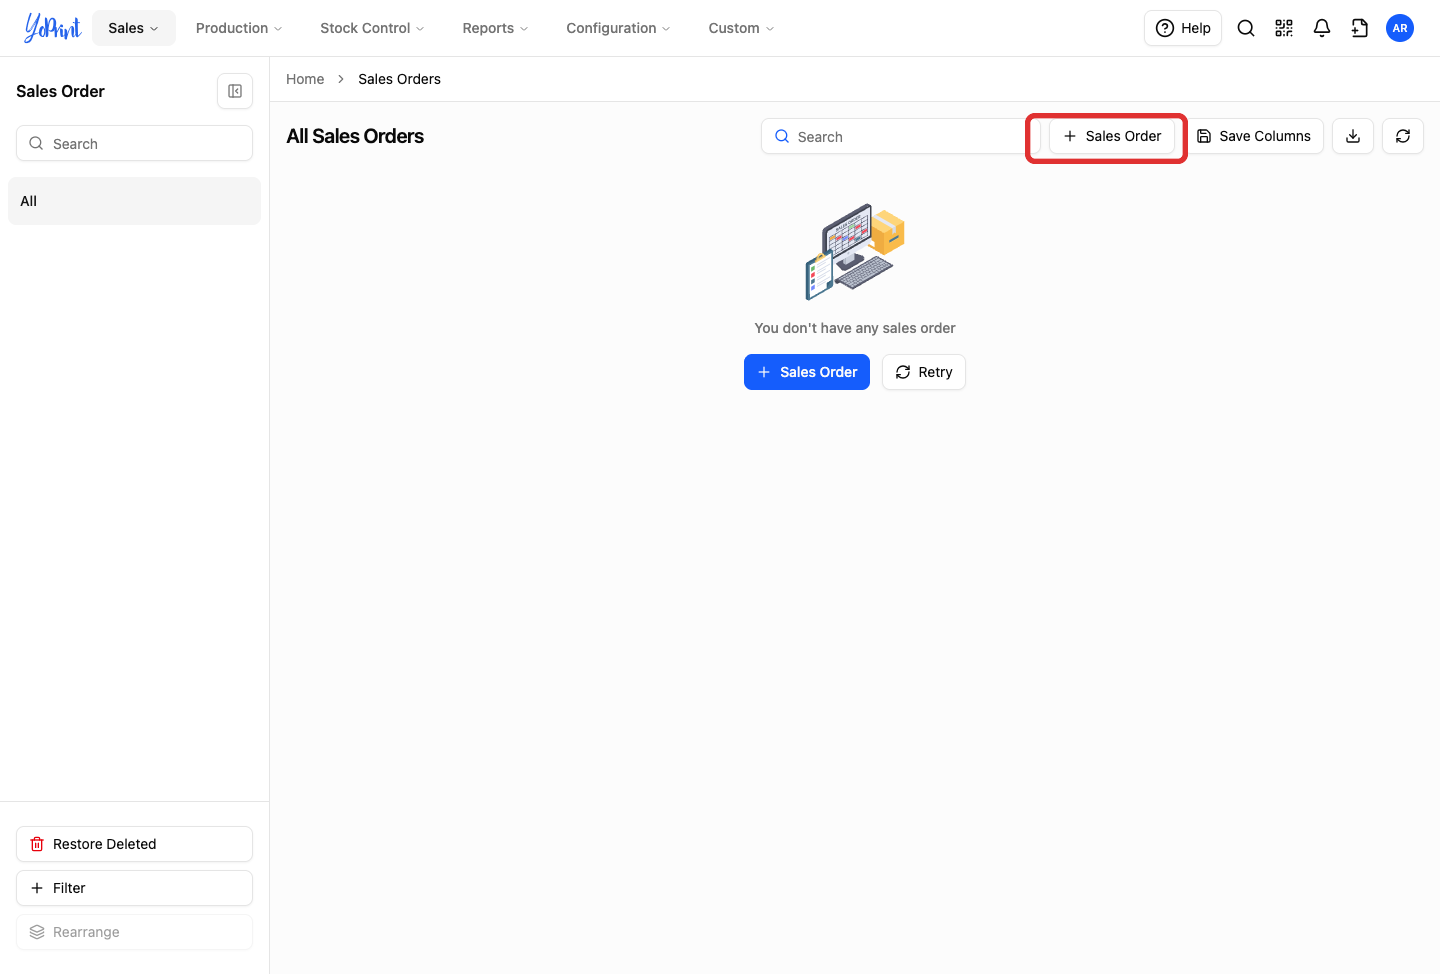This screenshot has height=974, width=1440.
Task: Focus the sidebar Search field
Action: [134, 143]
